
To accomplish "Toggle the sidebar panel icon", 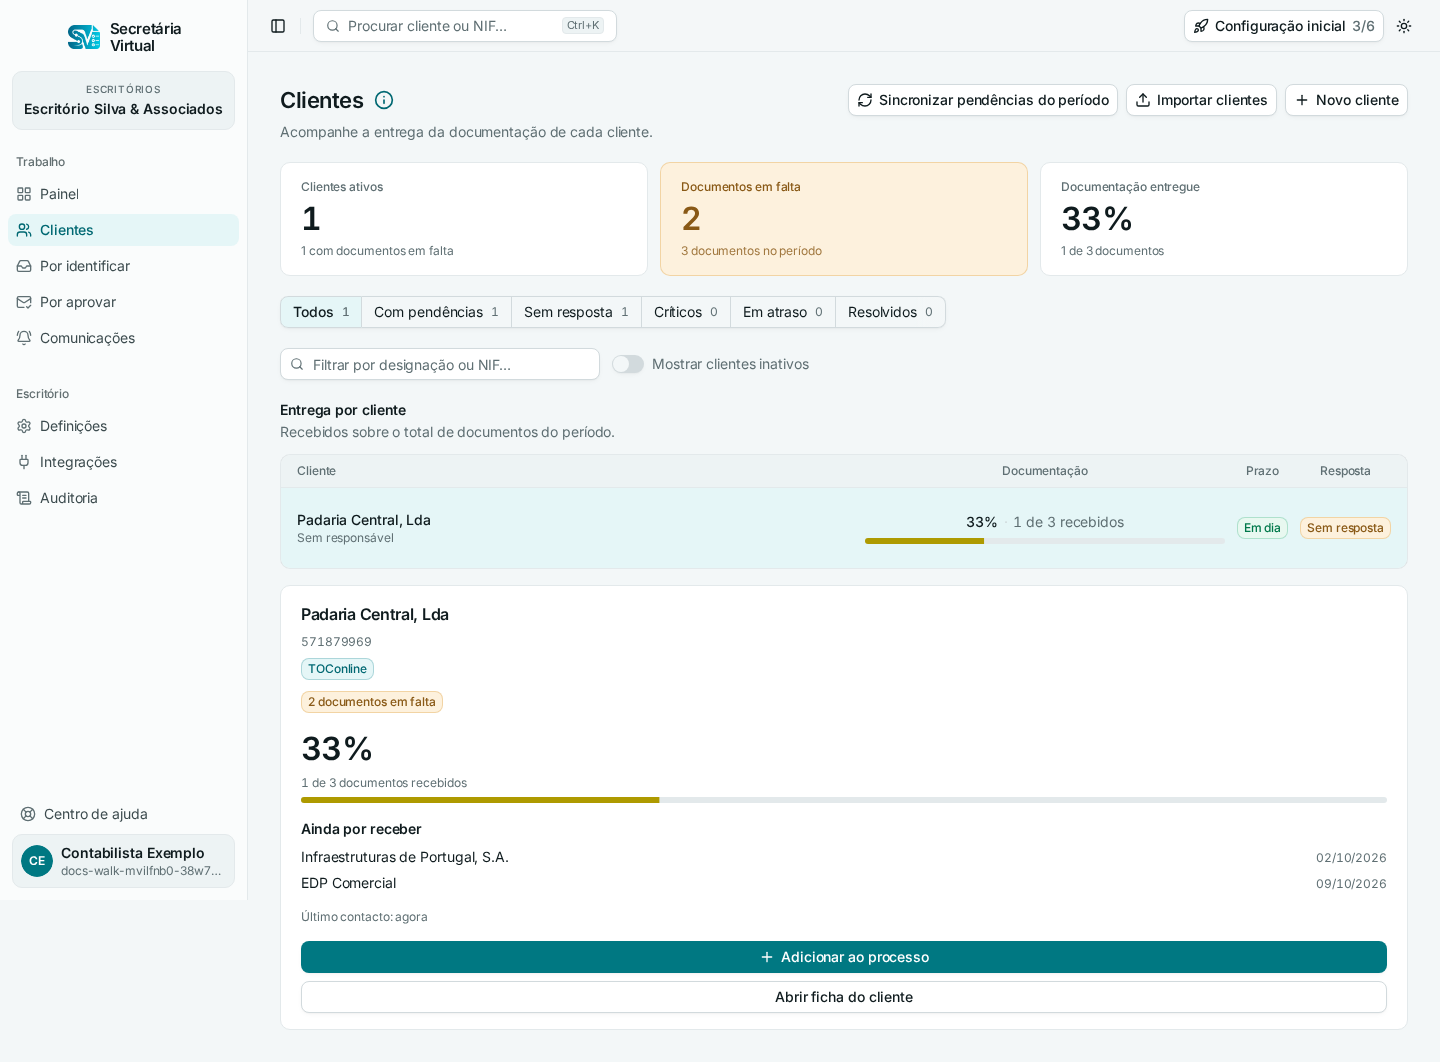I will [x=278, y=26].
